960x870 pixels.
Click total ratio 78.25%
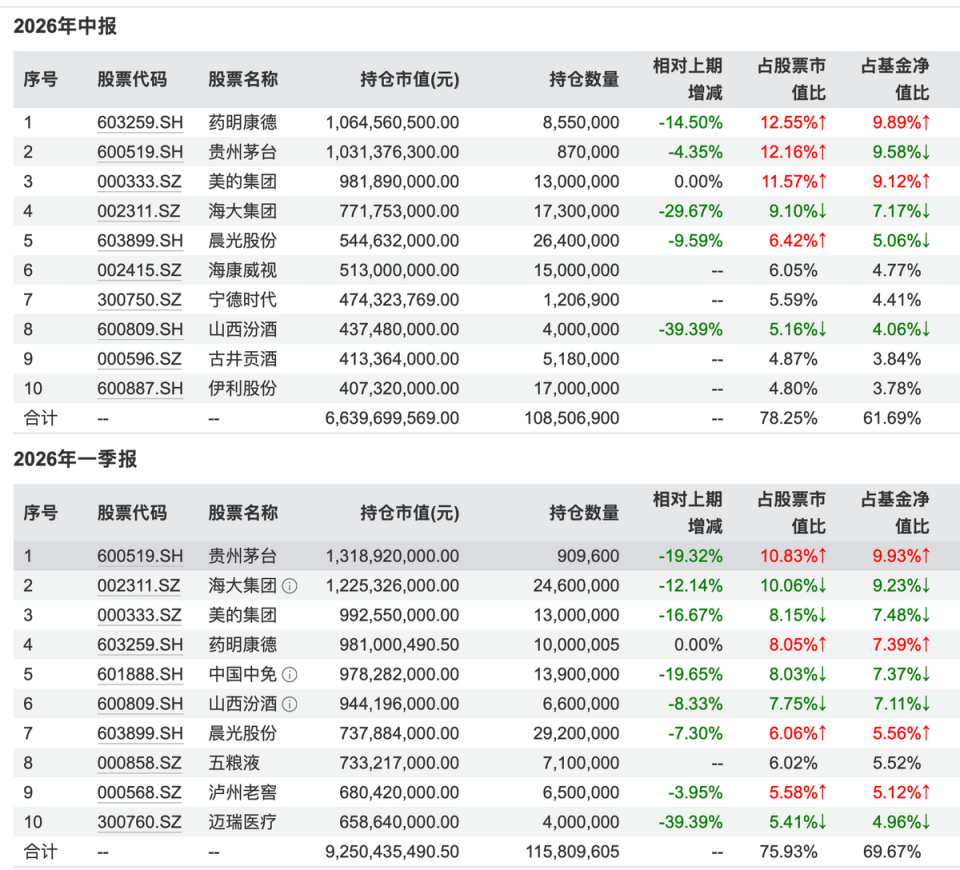789,418
